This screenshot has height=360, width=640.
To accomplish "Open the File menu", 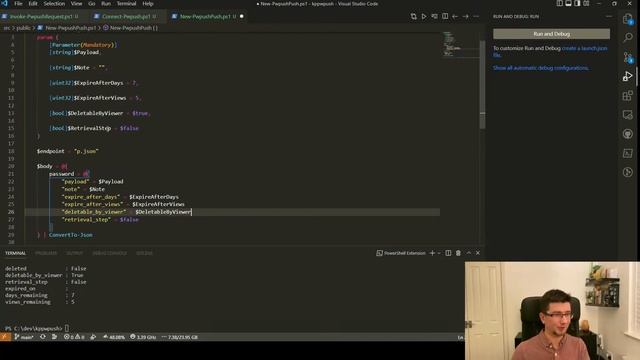I will click(x=18, y=4).
